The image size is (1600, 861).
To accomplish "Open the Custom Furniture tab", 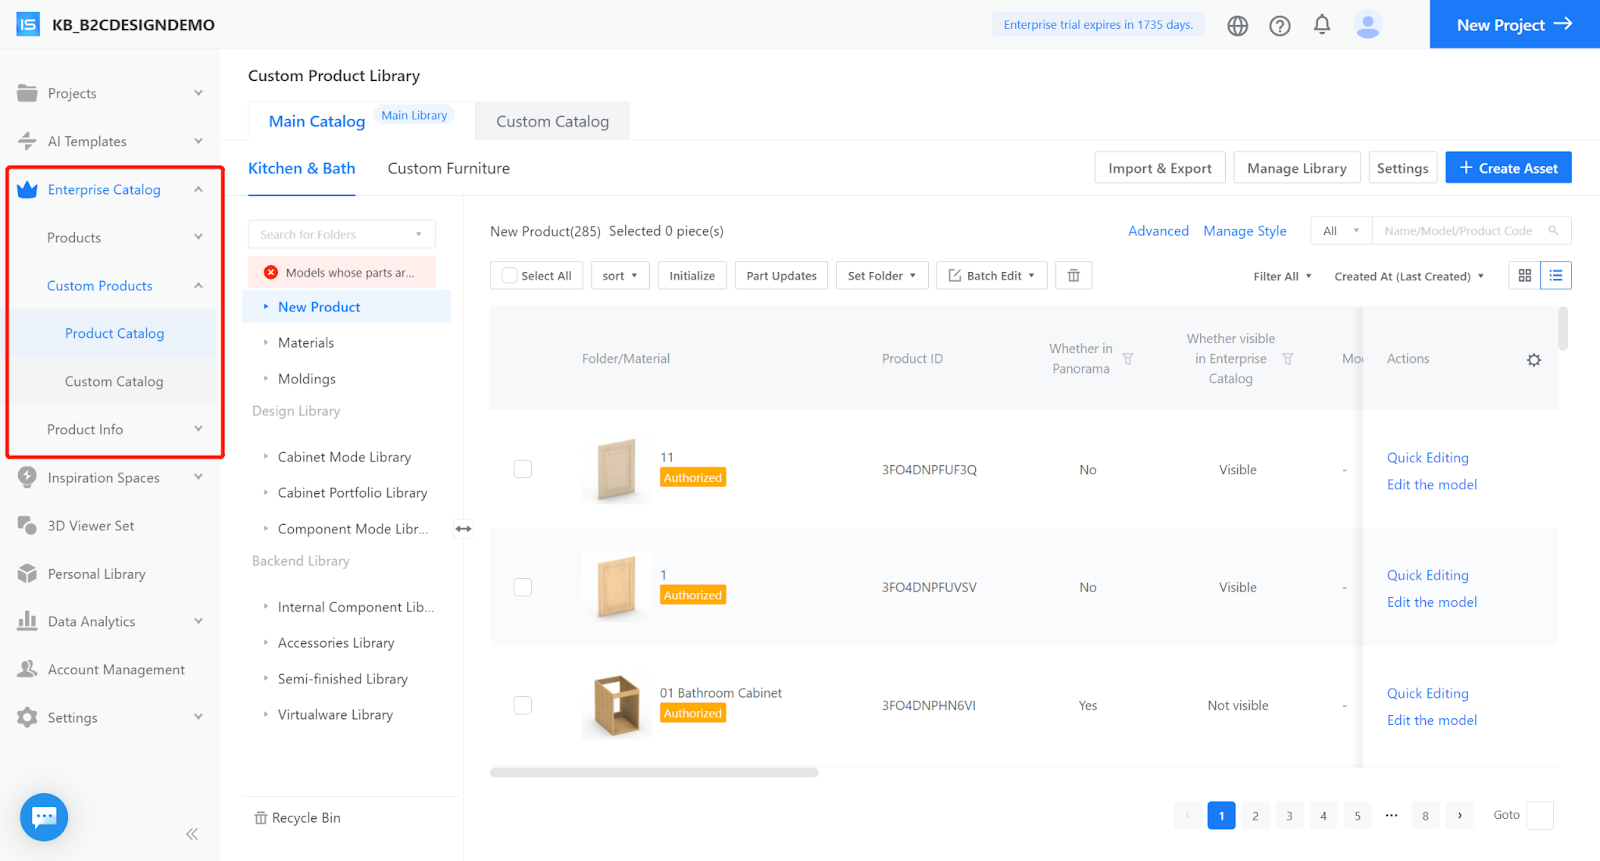I will click(448, 168).
